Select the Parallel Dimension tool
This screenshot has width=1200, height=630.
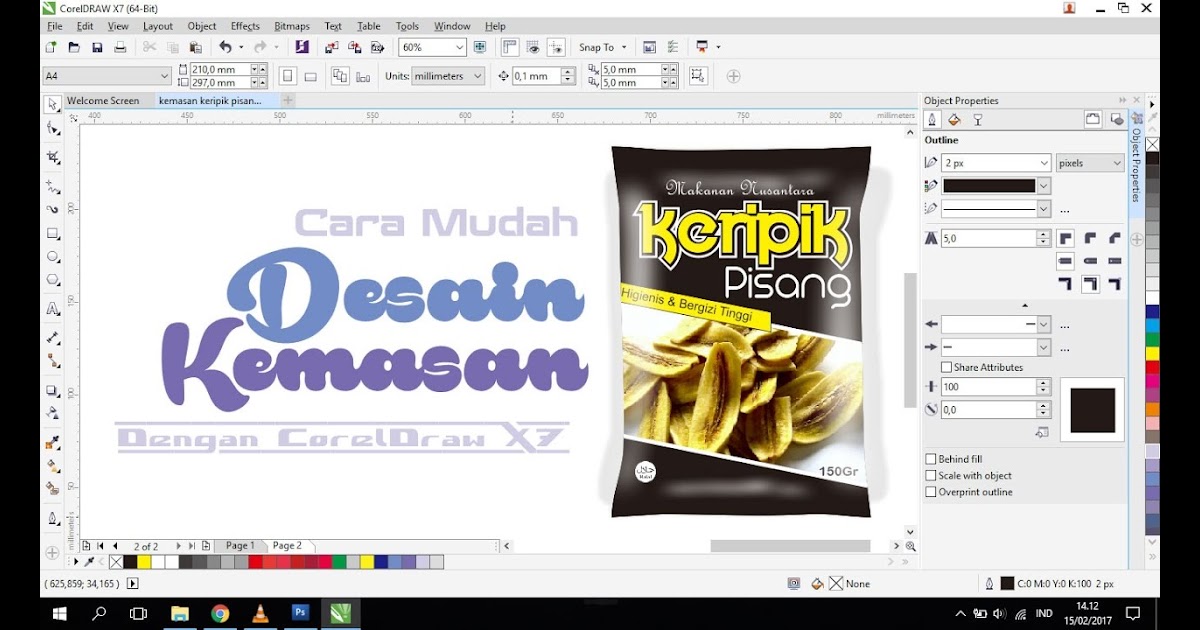coord(53,339)
